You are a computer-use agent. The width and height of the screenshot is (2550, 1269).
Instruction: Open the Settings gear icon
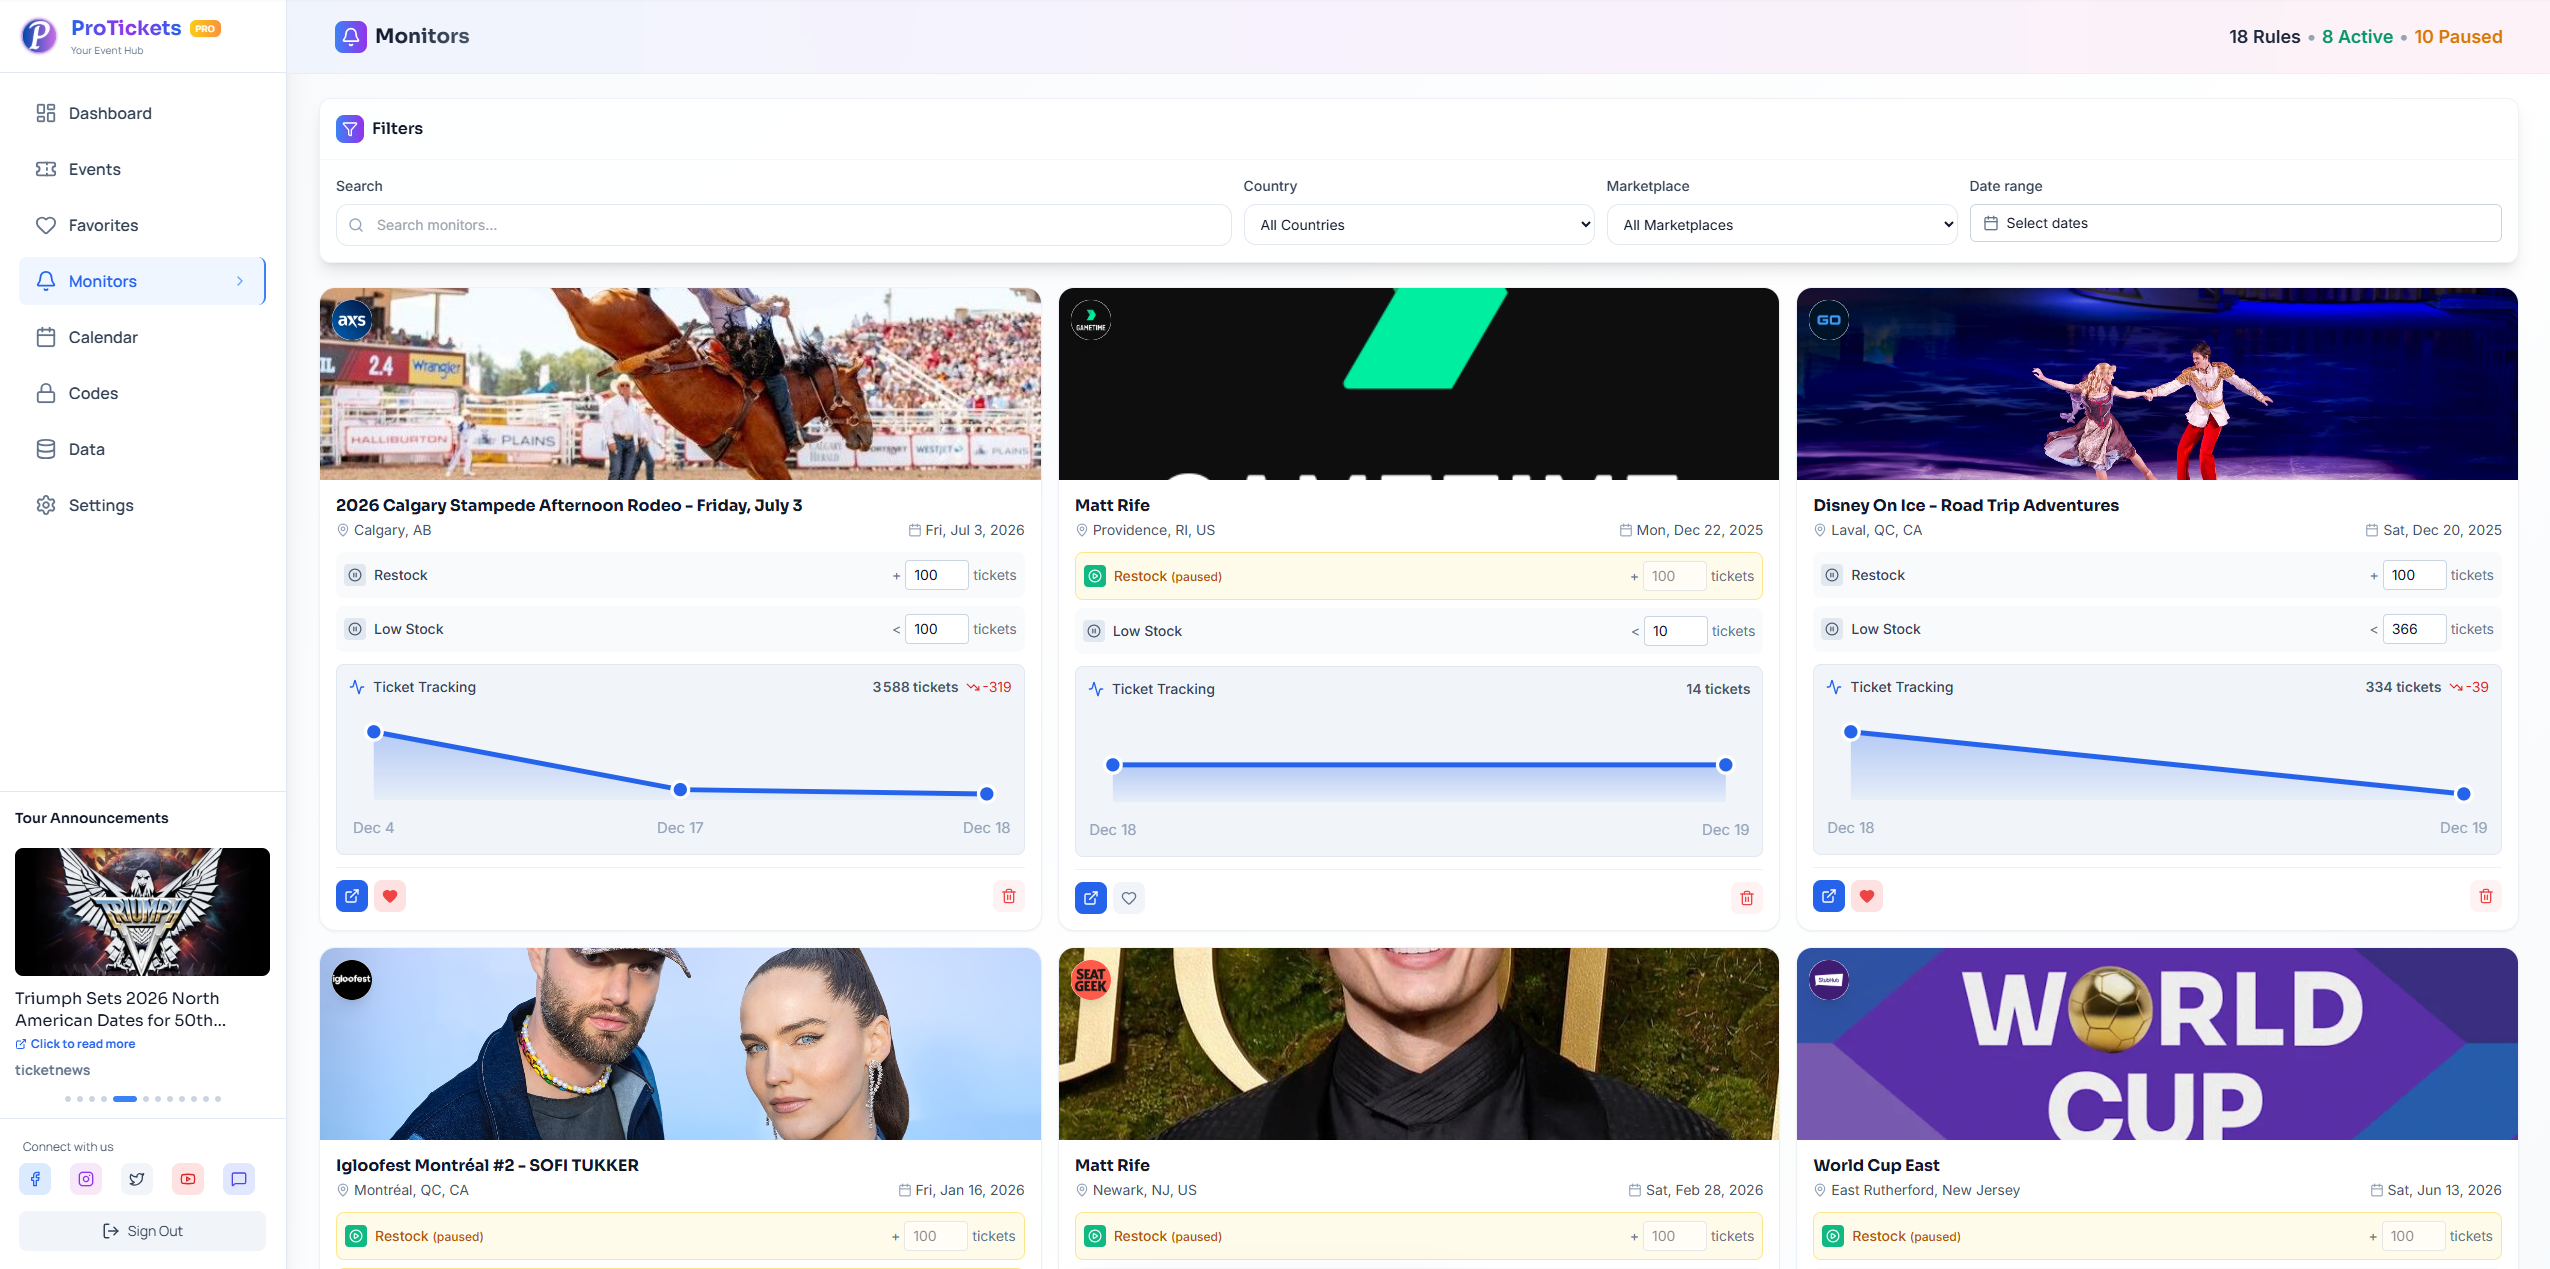(47, 505)
